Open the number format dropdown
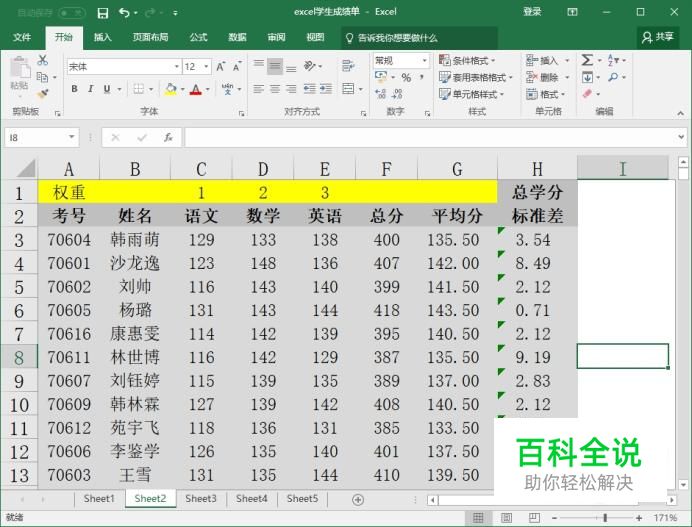Screen dimensions: 692x527 (x=425, y=60)
